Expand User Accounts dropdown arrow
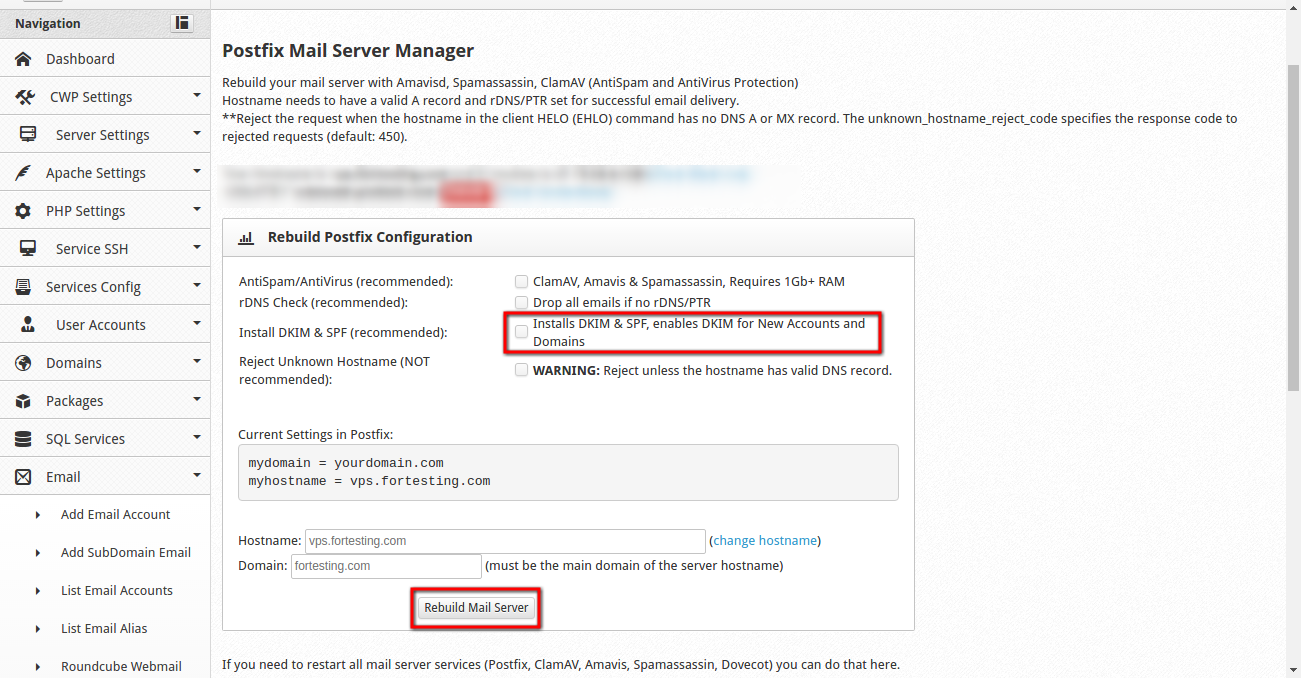Viewport: 1301px width, 678px height. pyautogui.click(x=197, y=324)
